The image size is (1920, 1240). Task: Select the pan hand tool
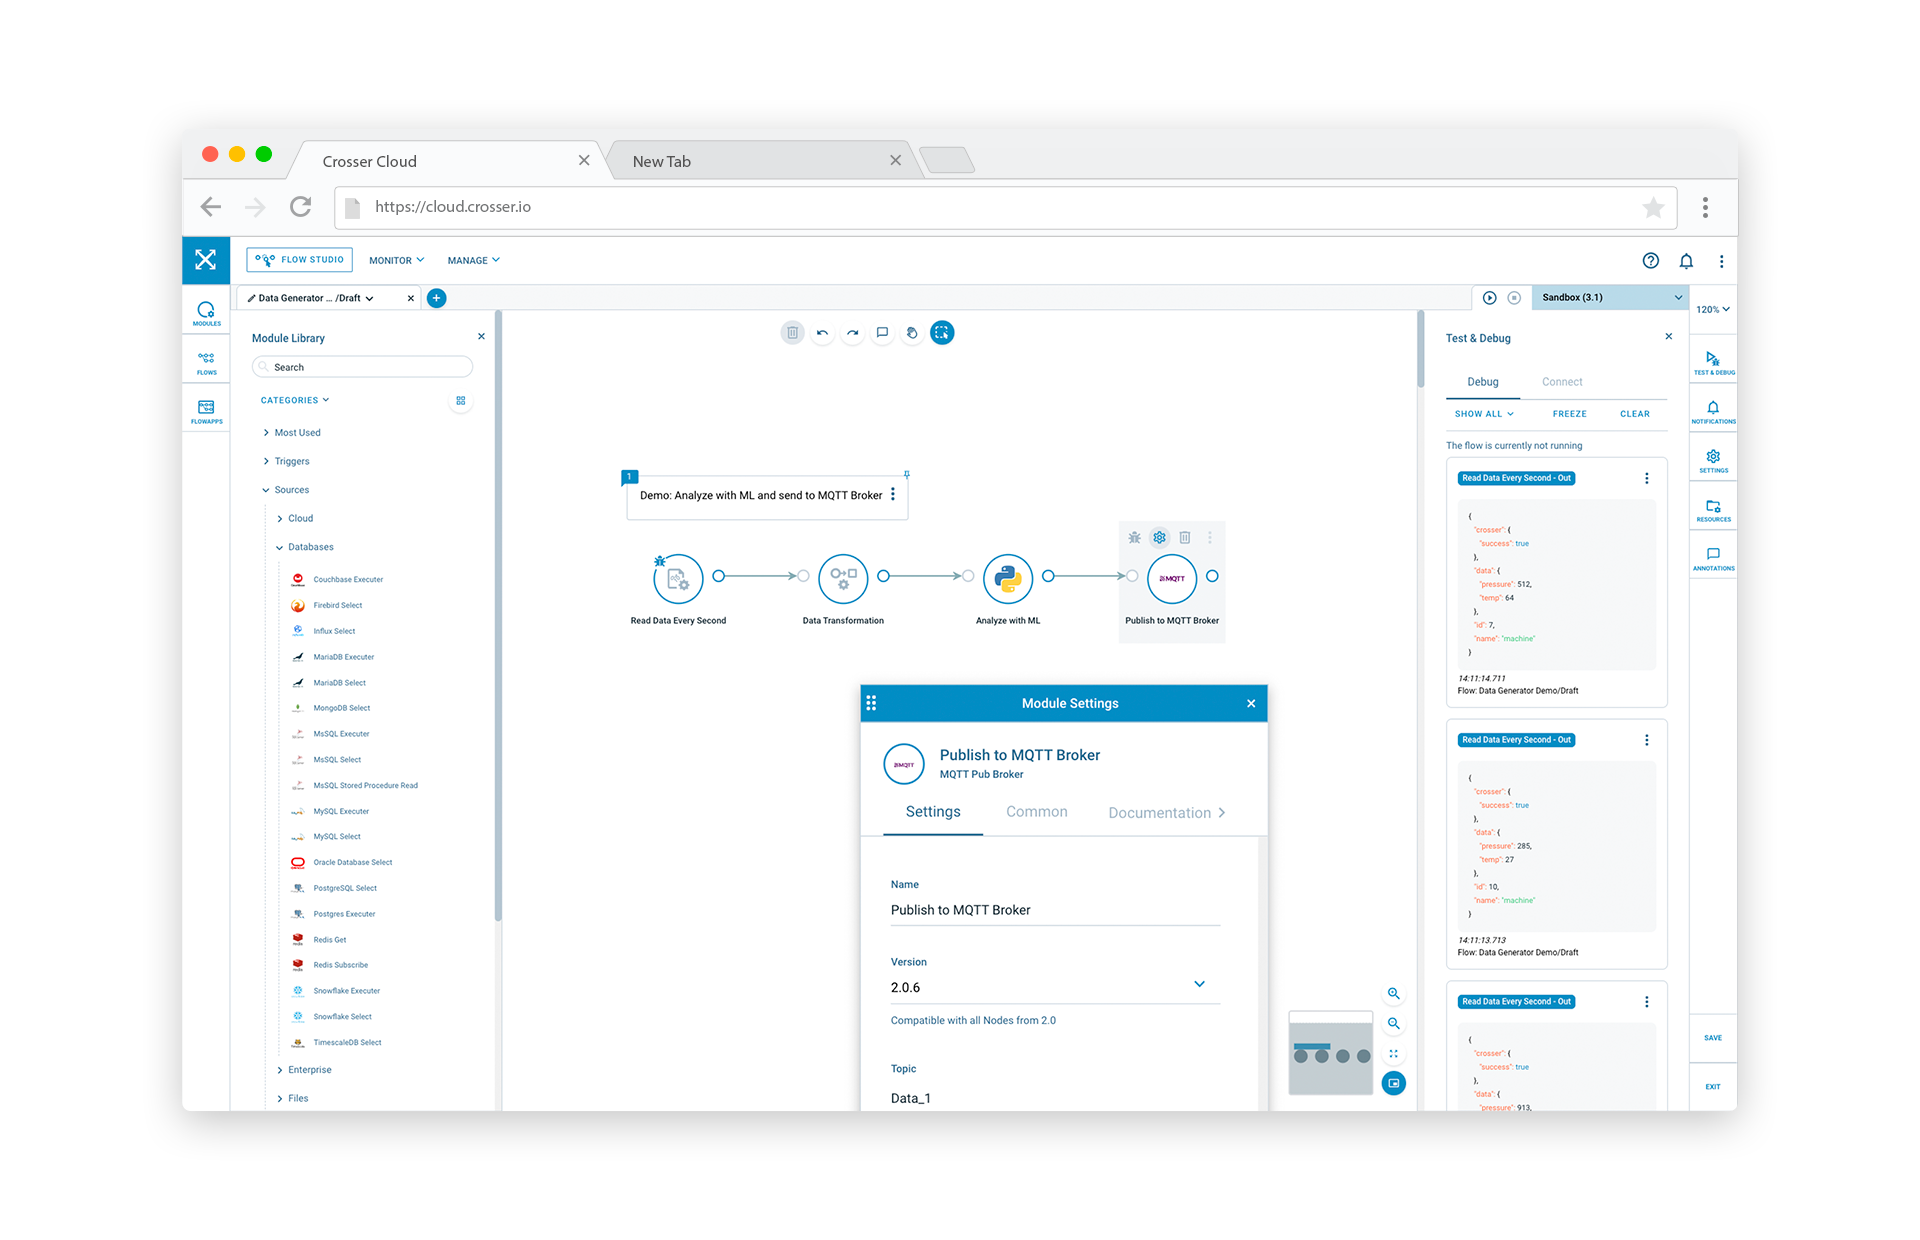(912, 333)
